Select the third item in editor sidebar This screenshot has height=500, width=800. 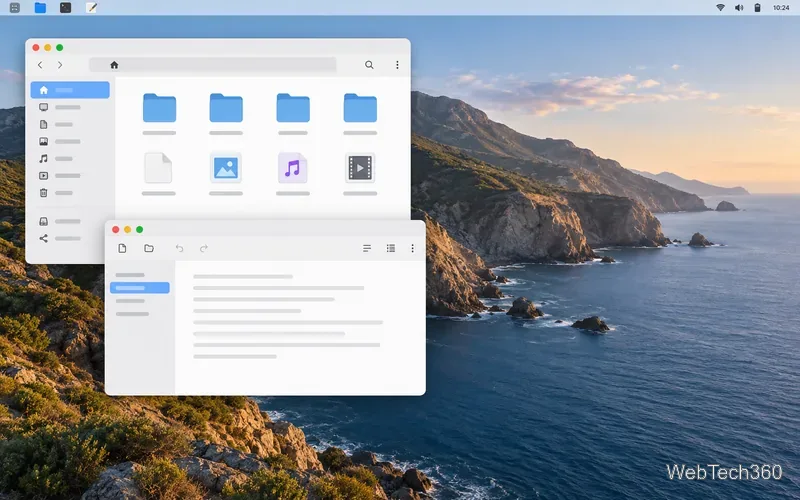click(130, 301)
